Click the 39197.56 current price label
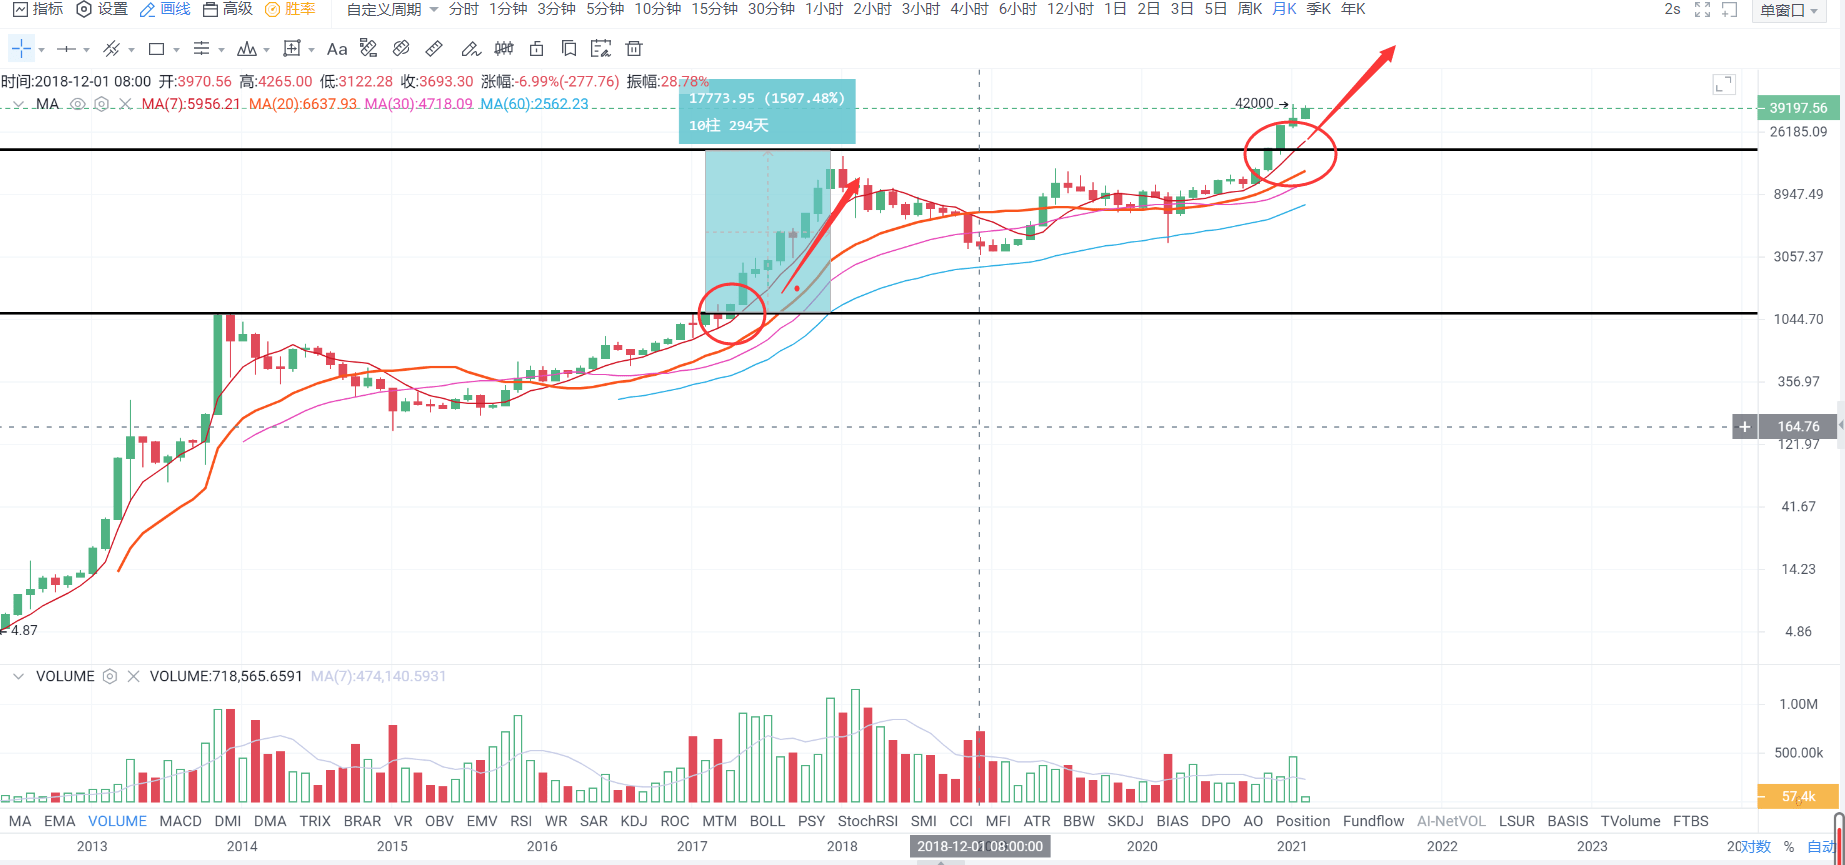This screenshot has width=1845, height=865. point(1798,108)
